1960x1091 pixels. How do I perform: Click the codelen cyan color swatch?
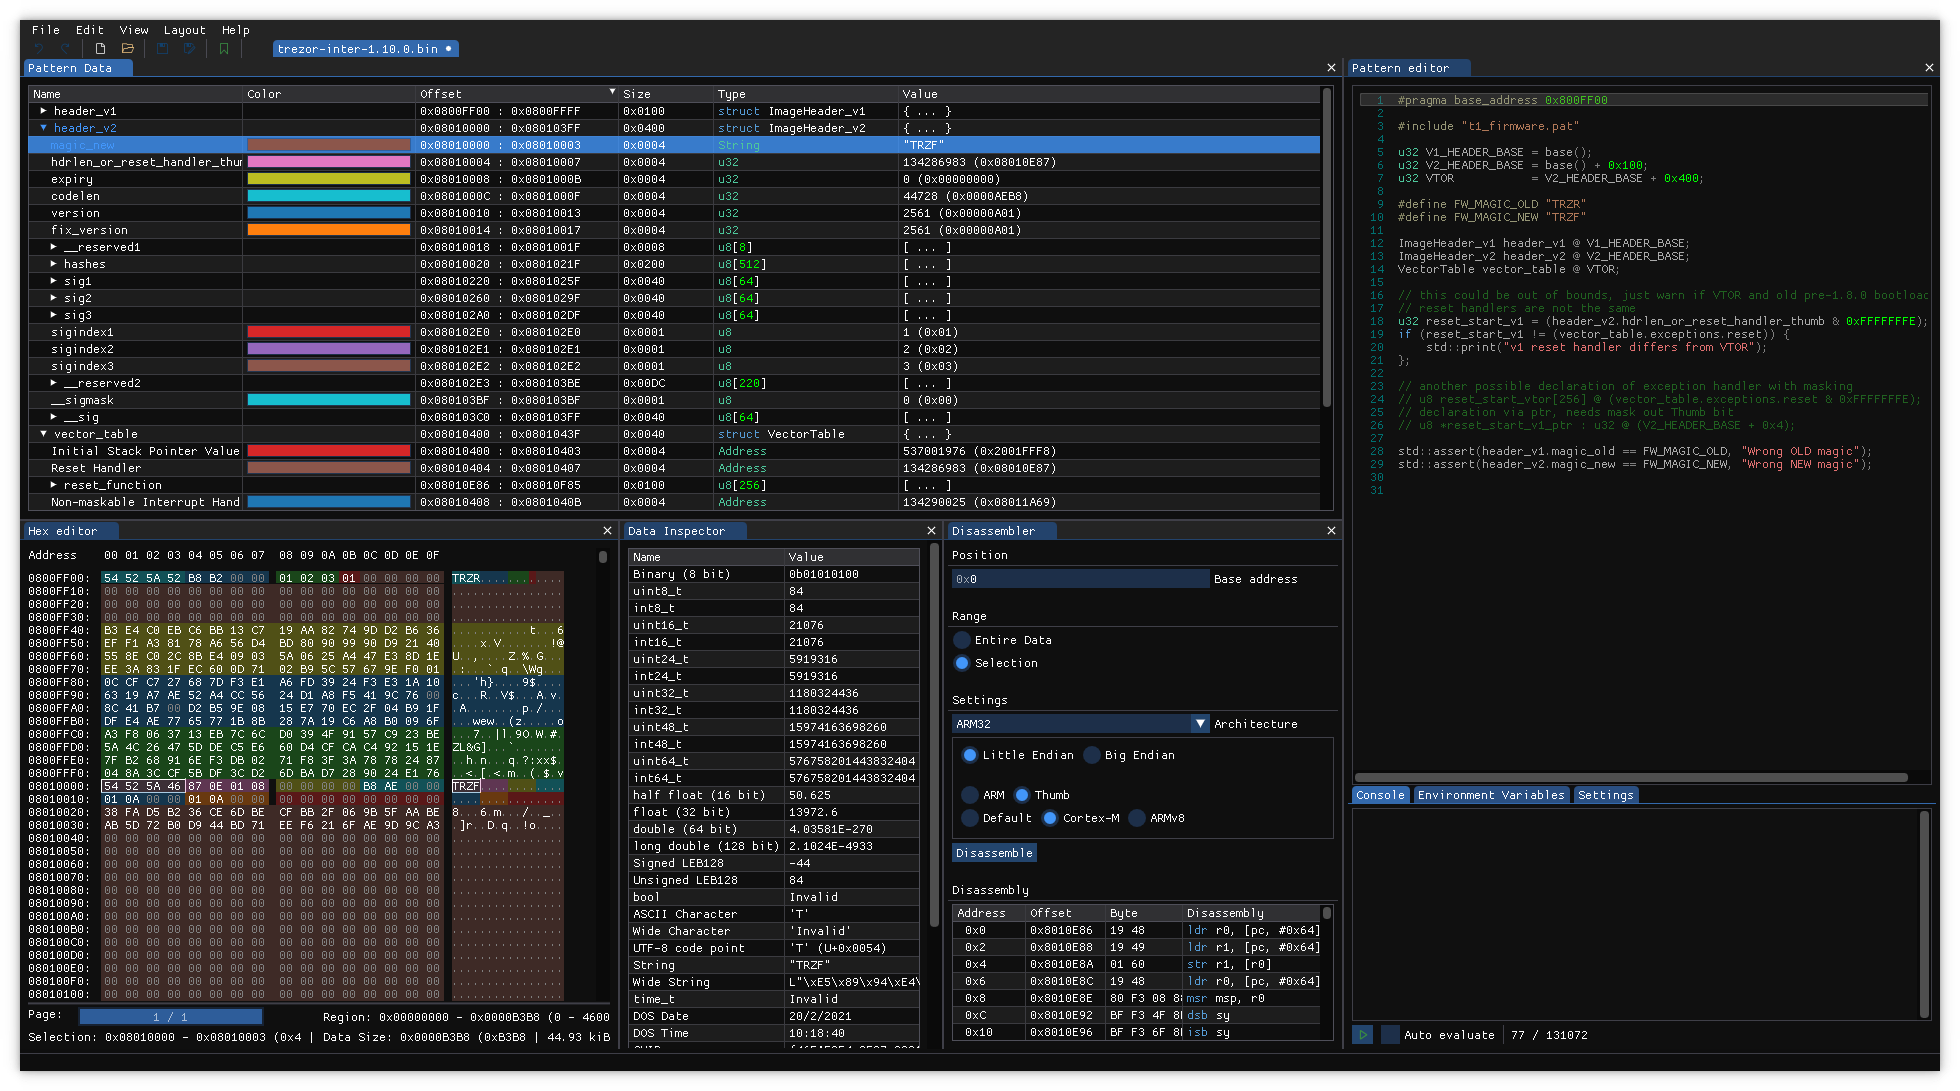click(x=329, y=196)
